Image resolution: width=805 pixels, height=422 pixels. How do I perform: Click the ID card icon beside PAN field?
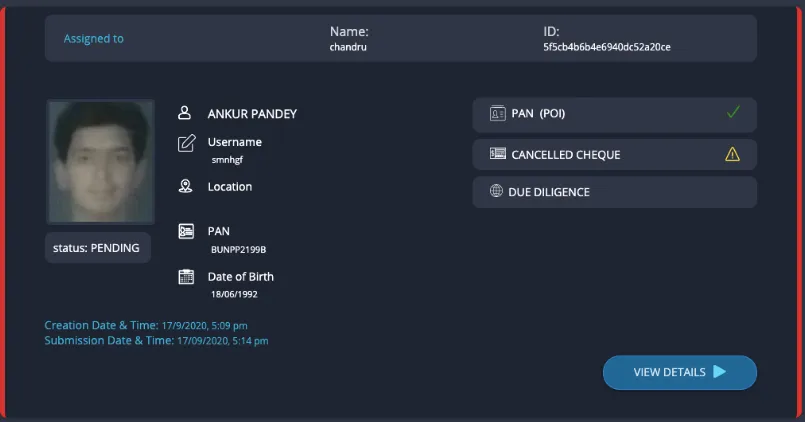(186, 231)
